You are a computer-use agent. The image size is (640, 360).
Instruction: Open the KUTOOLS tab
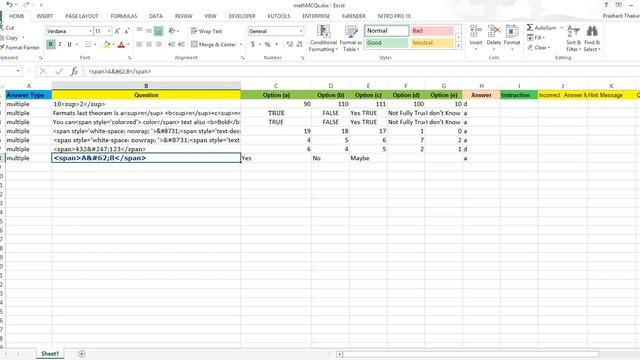[278, 16]
